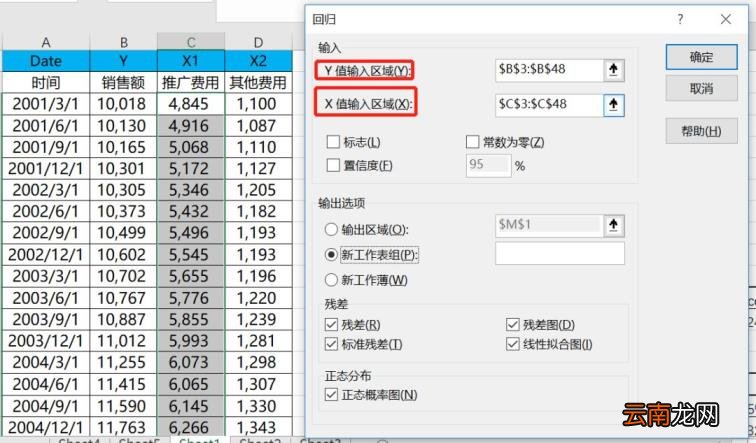Click cell with value 1,205
This screenshot has width=756, height=443.
(258, 190)
